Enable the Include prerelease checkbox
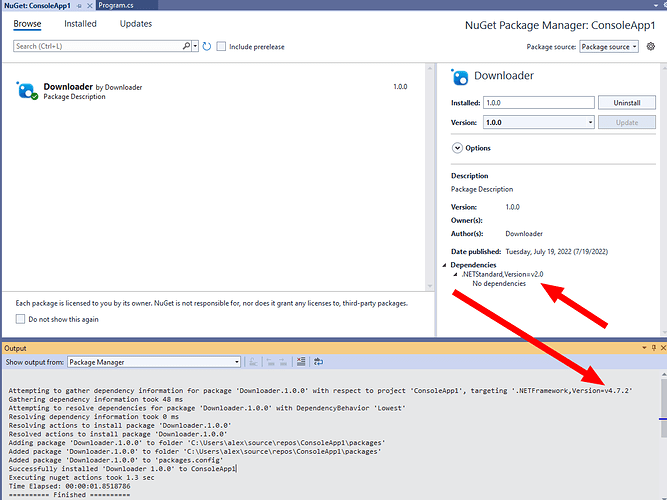This screenshot has width=667, height=500. 221,46
